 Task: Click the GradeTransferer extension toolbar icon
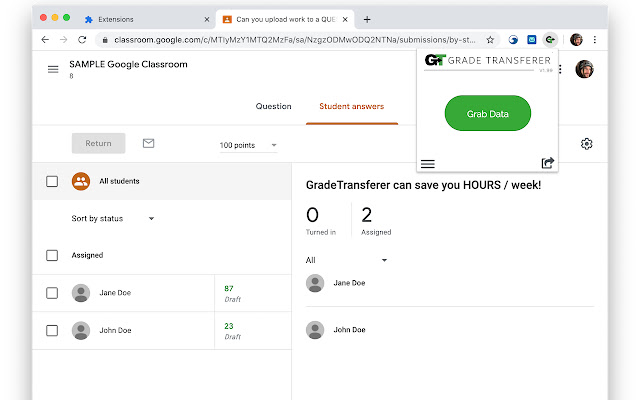click(550, 40)
